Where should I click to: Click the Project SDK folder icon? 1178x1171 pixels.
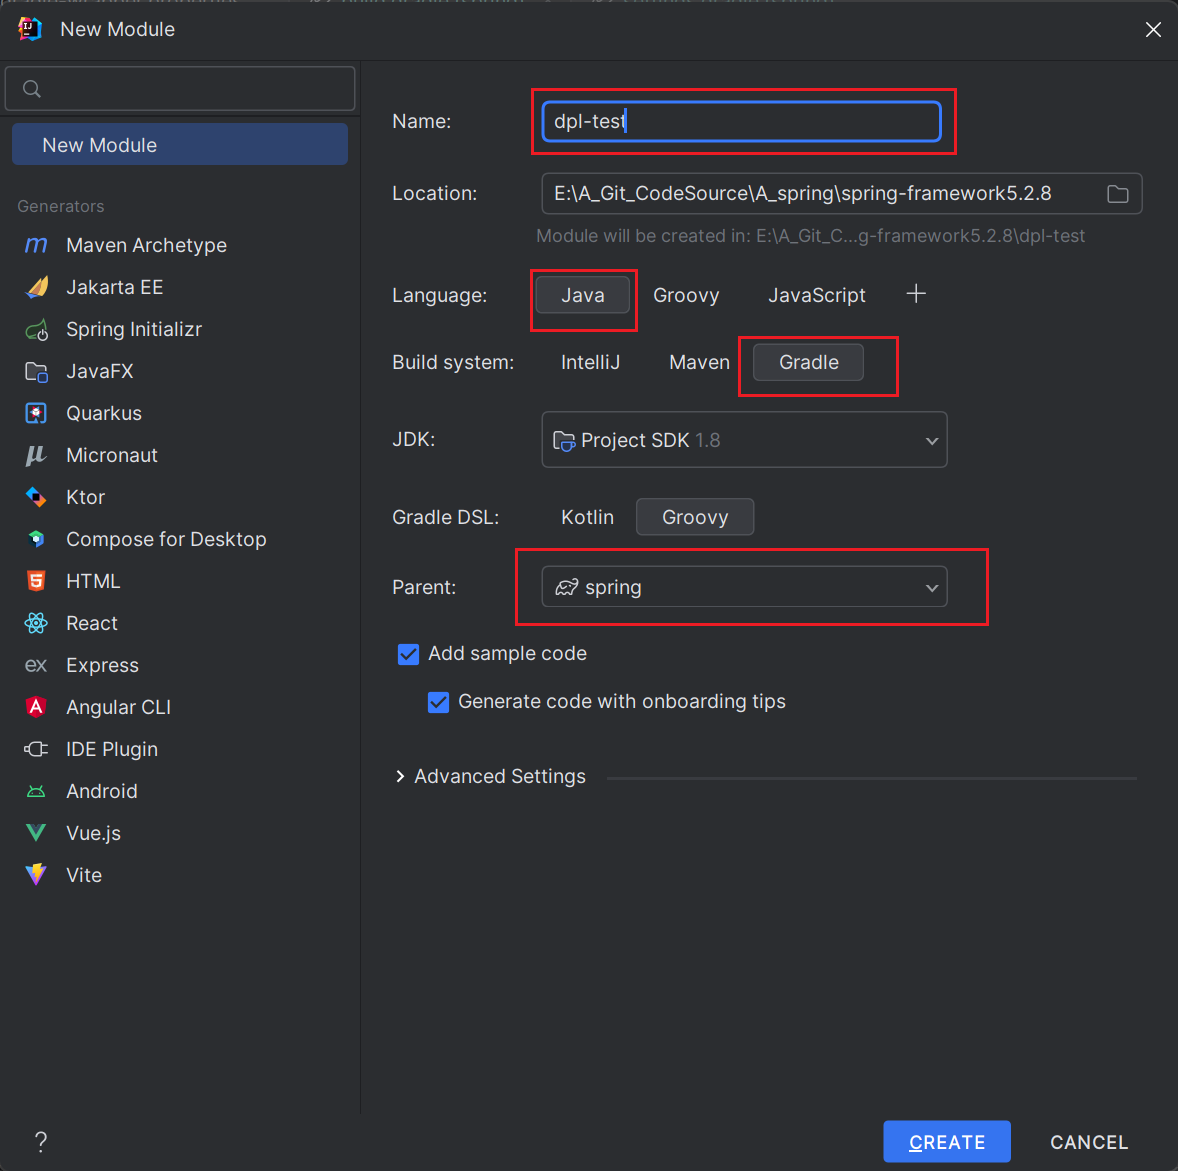[x=563, y=440]
